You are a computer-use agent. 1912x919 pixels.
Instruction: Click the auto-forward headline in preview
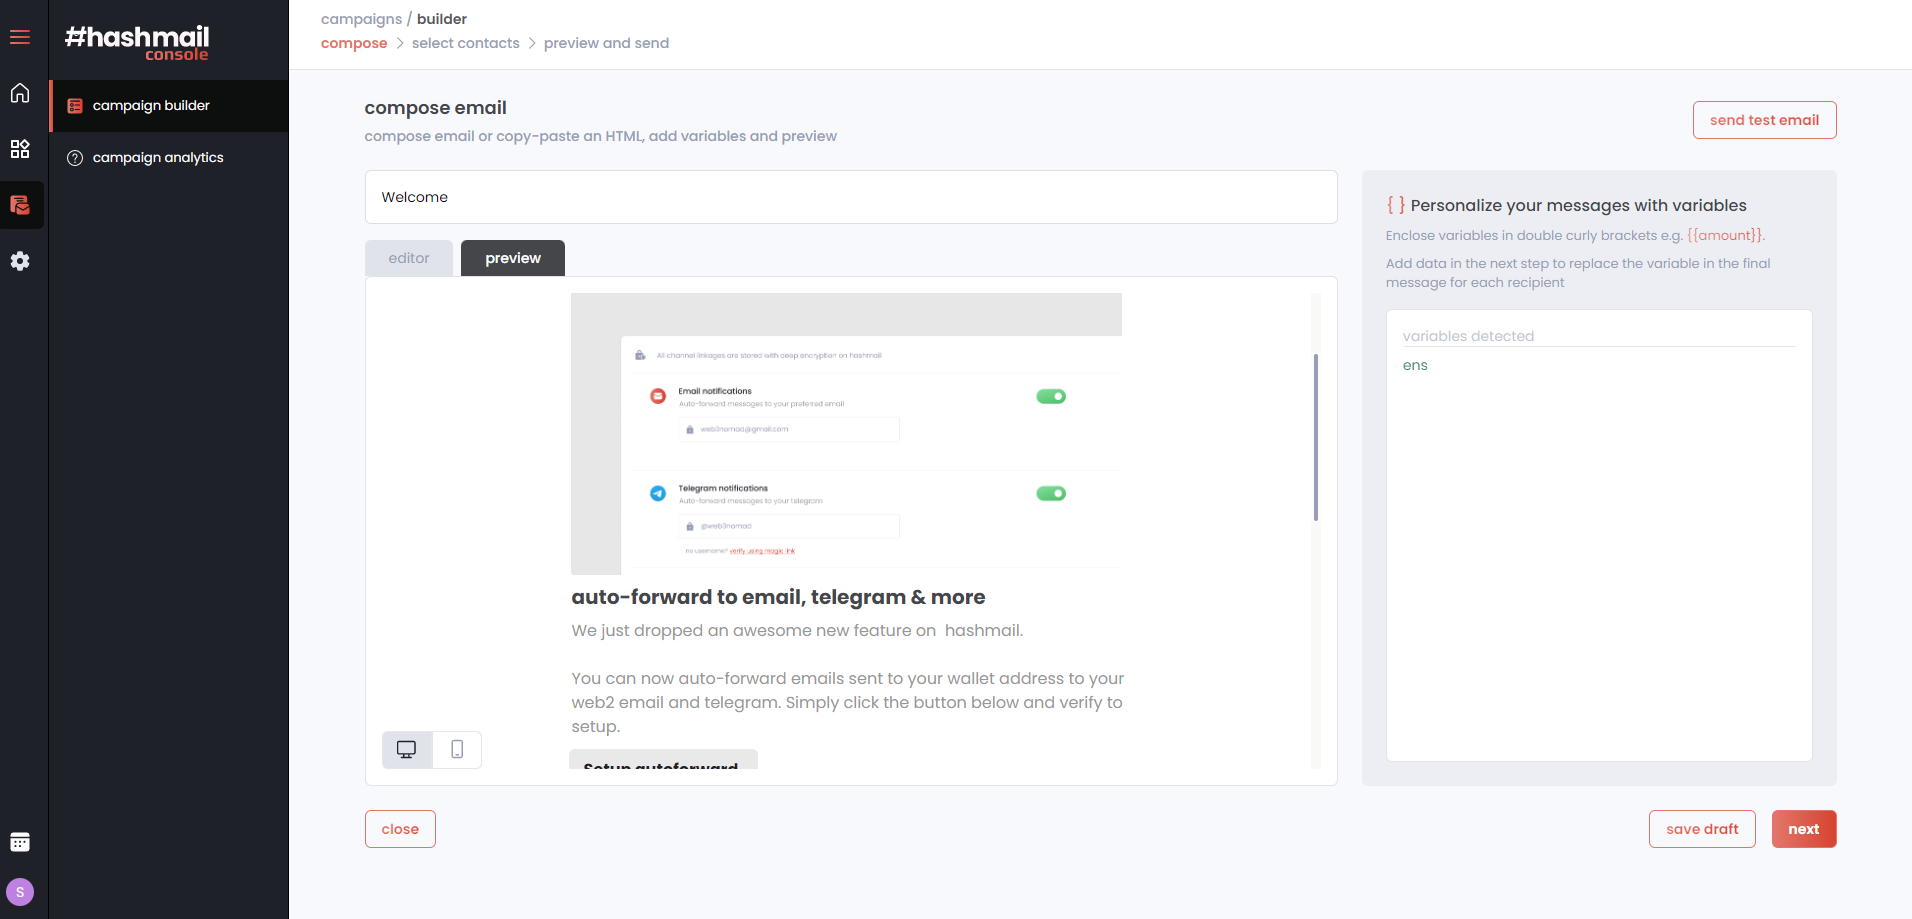pos(778,597)
